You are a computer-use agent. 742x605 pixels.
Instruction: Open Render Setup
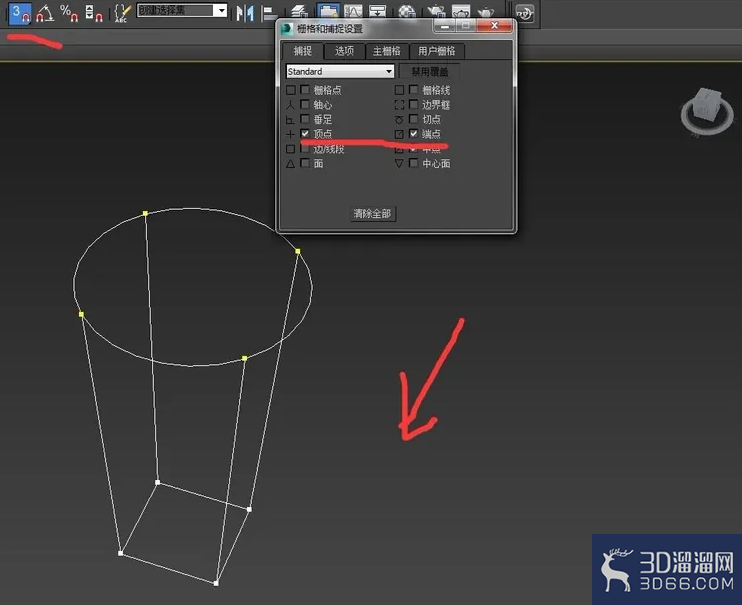[x=436, y=10]
